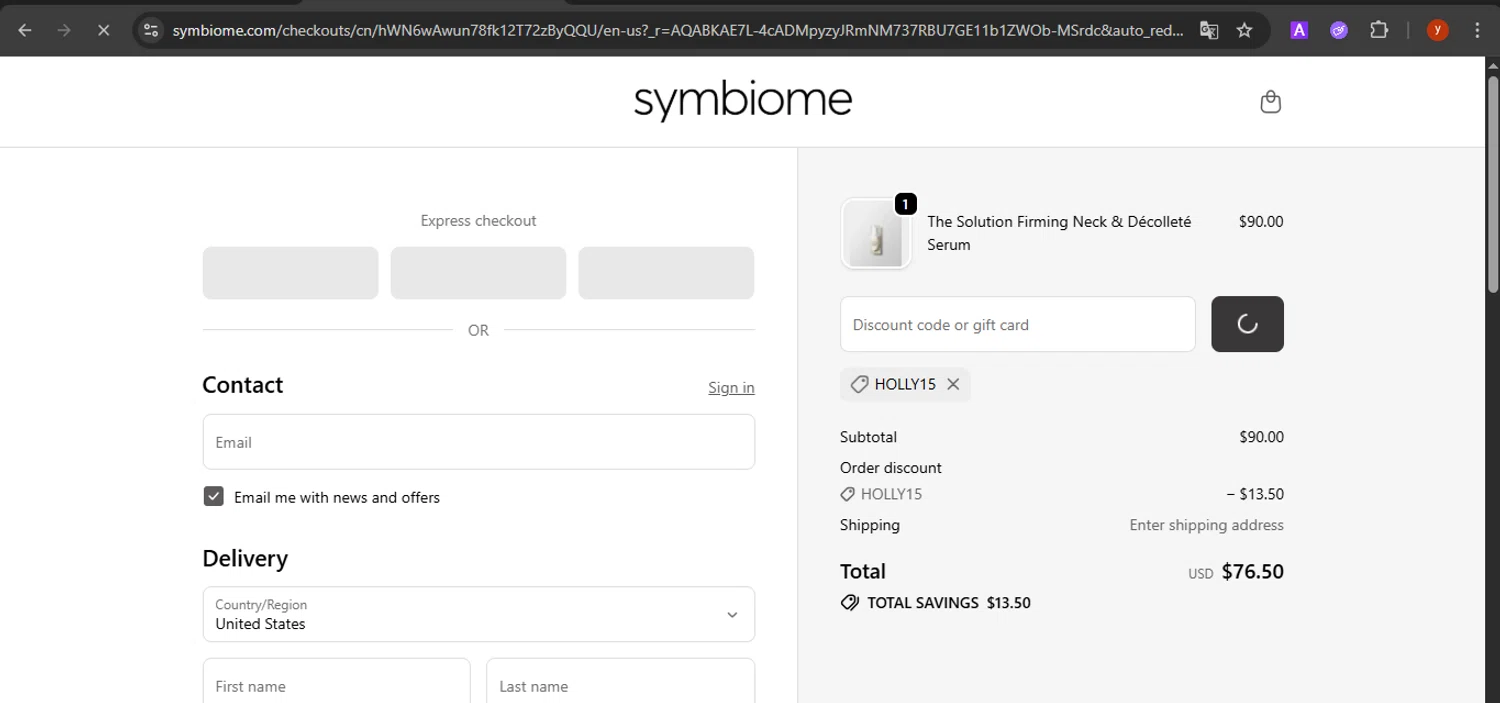Open site information icon in address bar
This screenshot has width=1500, height=703.
(151, 30)
